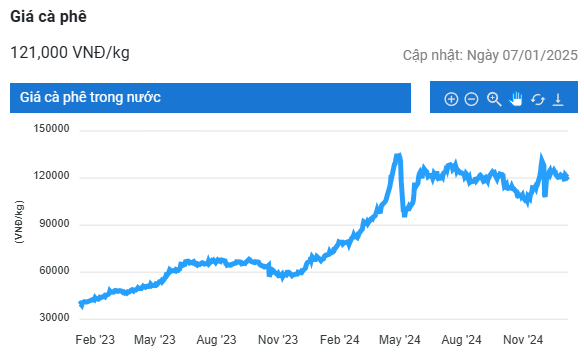This screenshot has width=584, height=360.
Task: Click the 150000 y-axis label
Action: 51,128
